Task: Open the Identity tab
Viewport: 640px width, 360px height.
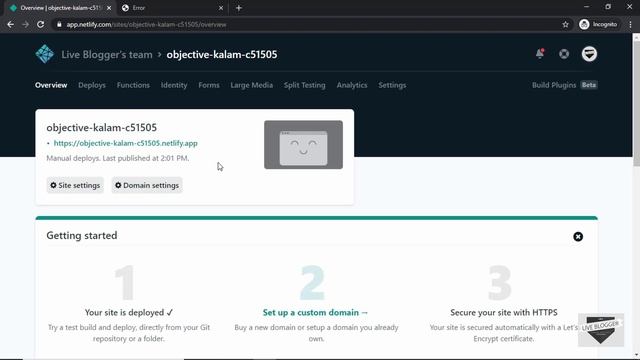Action: (174, 85)
